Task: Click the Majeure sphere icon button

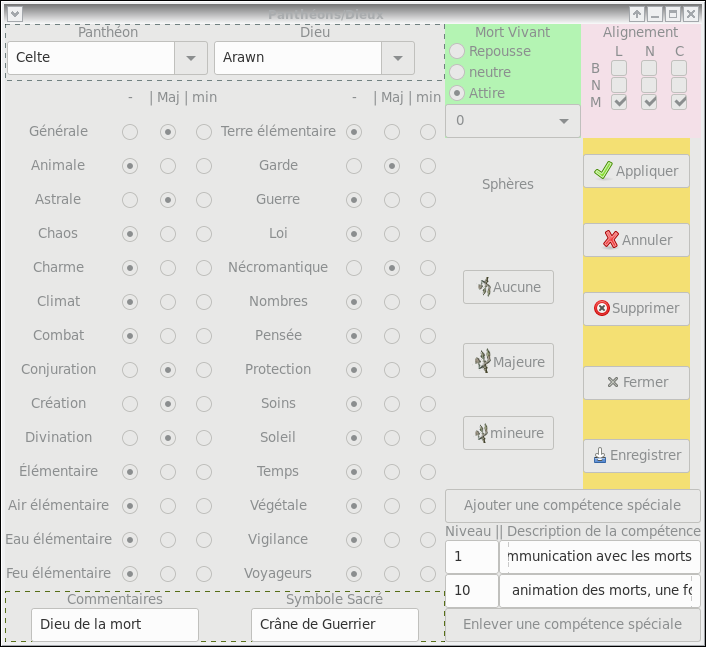Action: point(483,361)
